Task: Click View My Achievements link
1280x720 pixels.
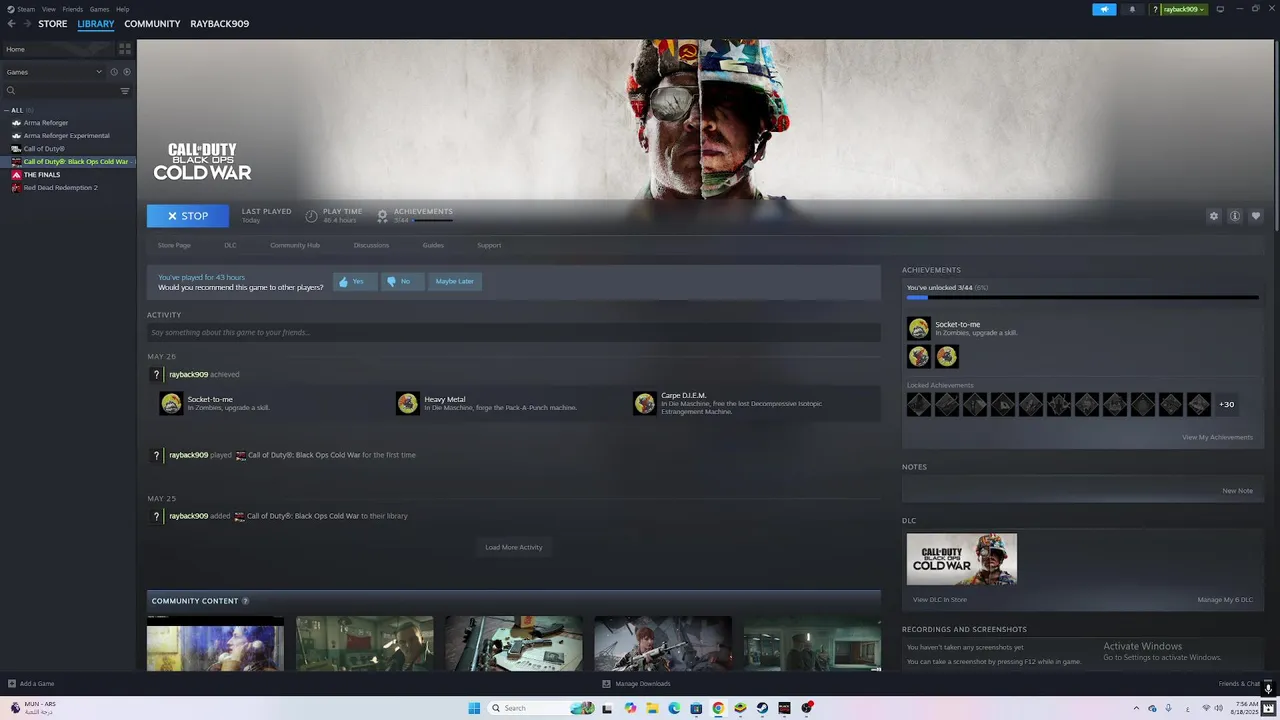Action: (1217, 437)
